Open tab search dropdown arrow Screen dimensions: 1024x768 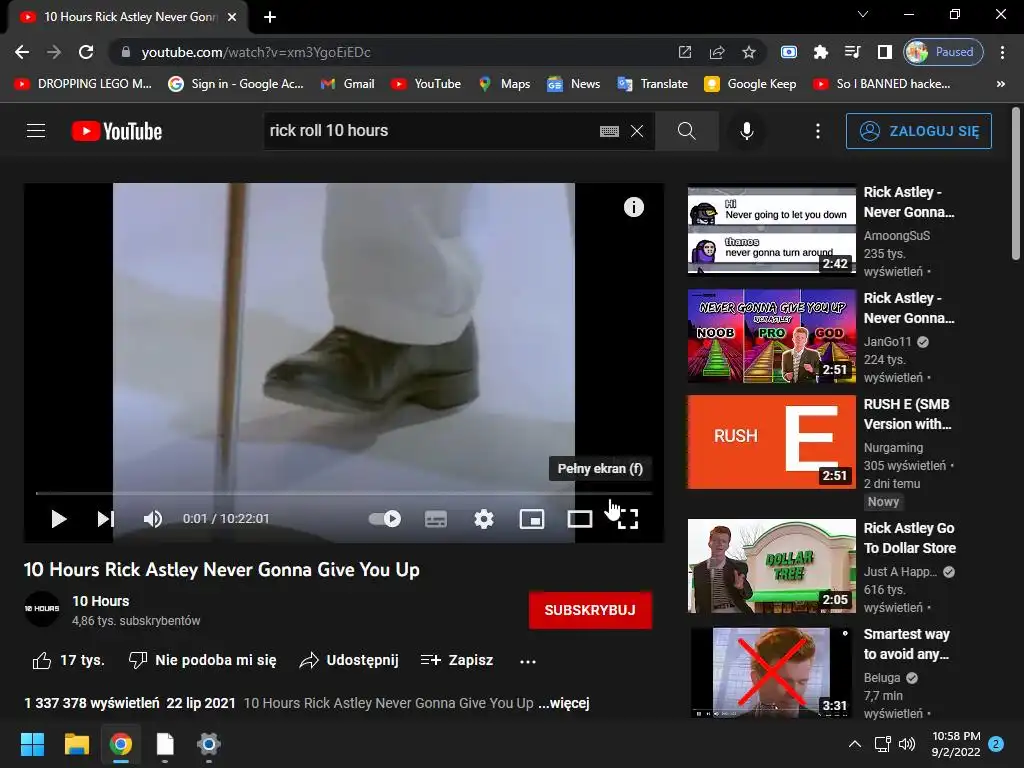click(863, 14)
